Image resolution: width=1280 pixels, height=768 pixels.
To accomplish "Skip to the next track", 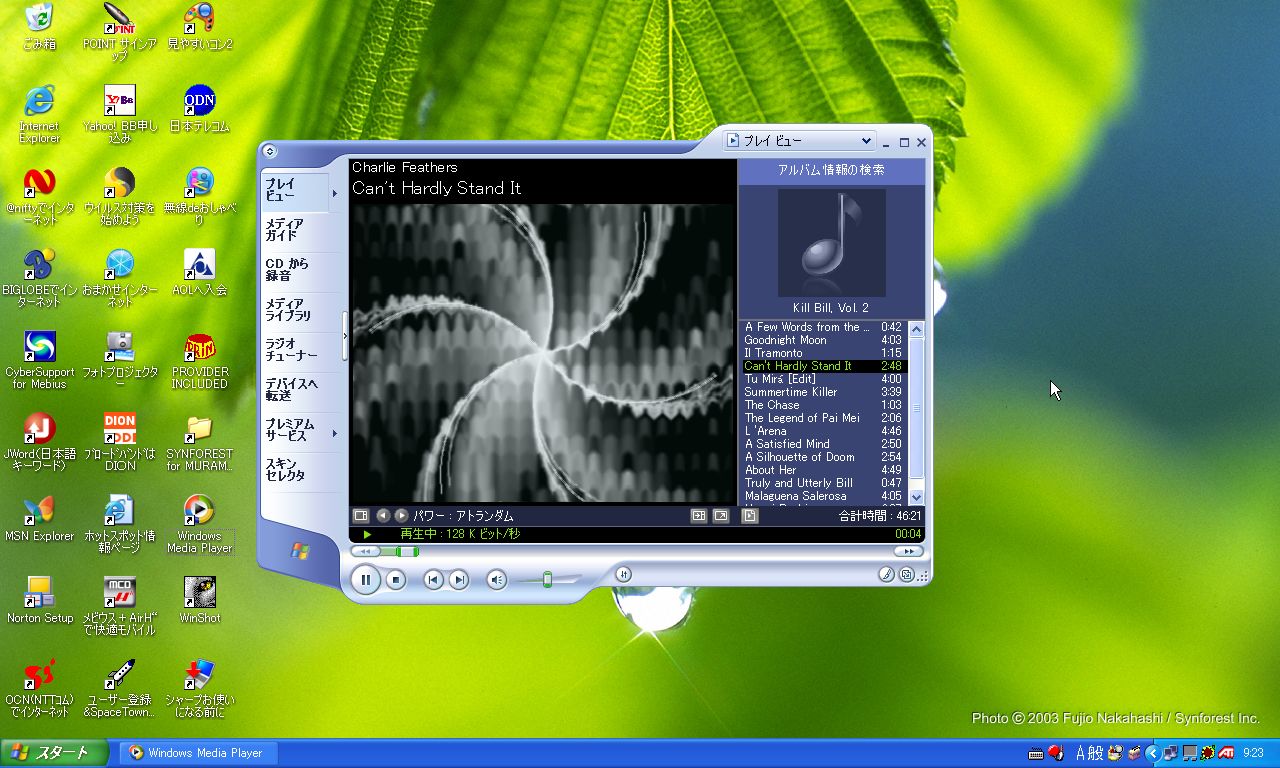I will 458,579.
